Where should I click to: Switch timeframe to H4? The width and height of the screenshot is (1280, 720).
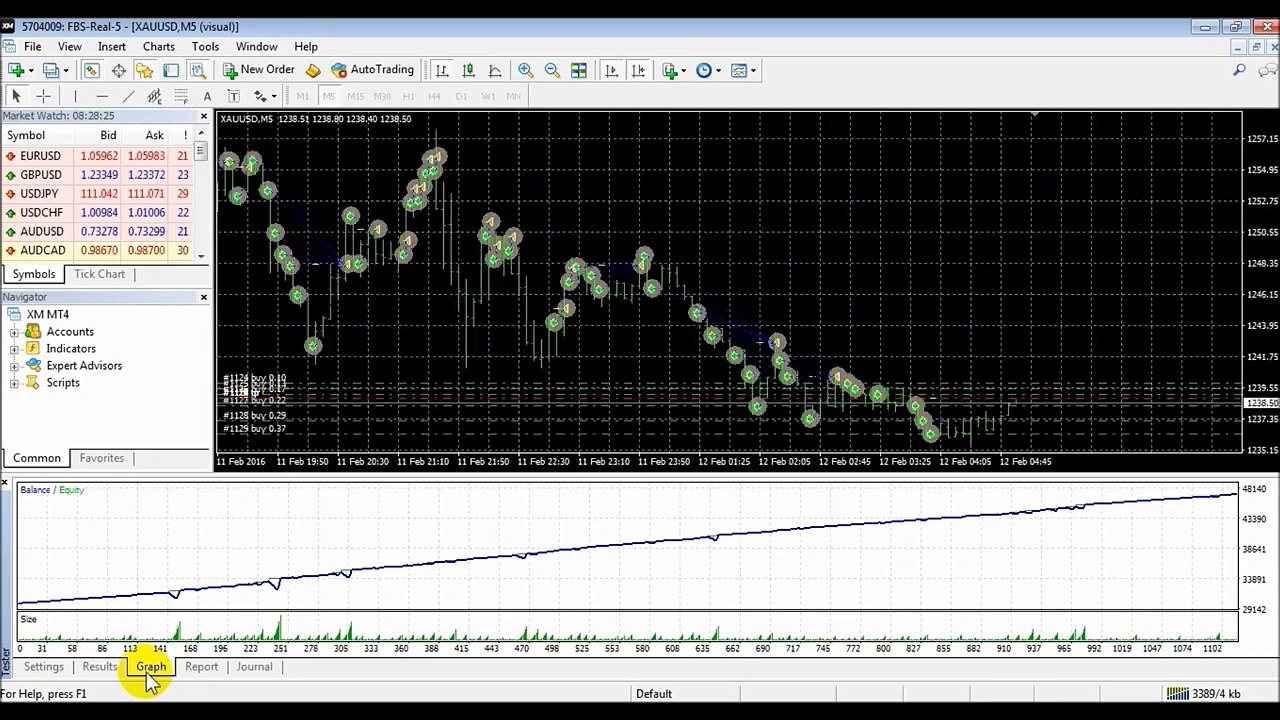(x=434, y=96)
